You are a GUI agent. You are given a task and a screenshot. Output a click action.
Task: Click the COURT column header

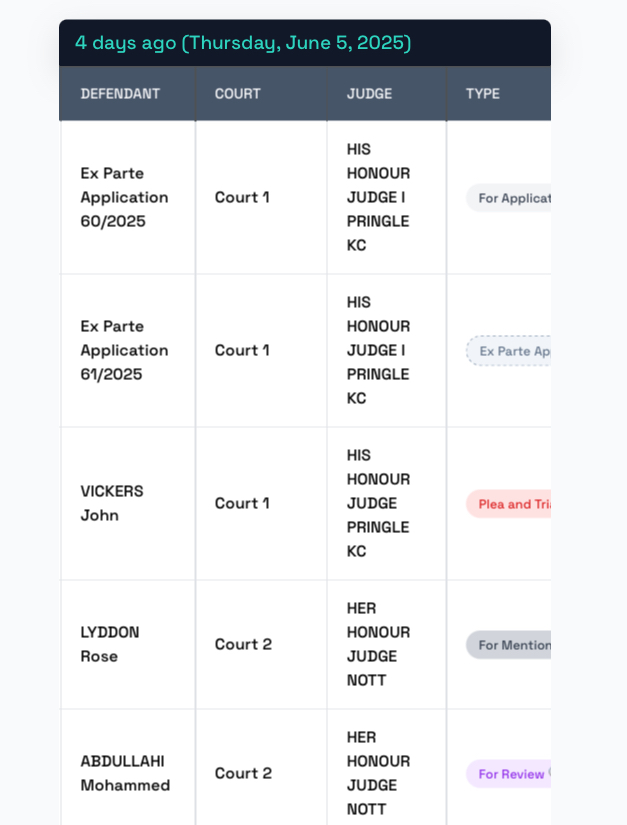[x=237, y=94]
